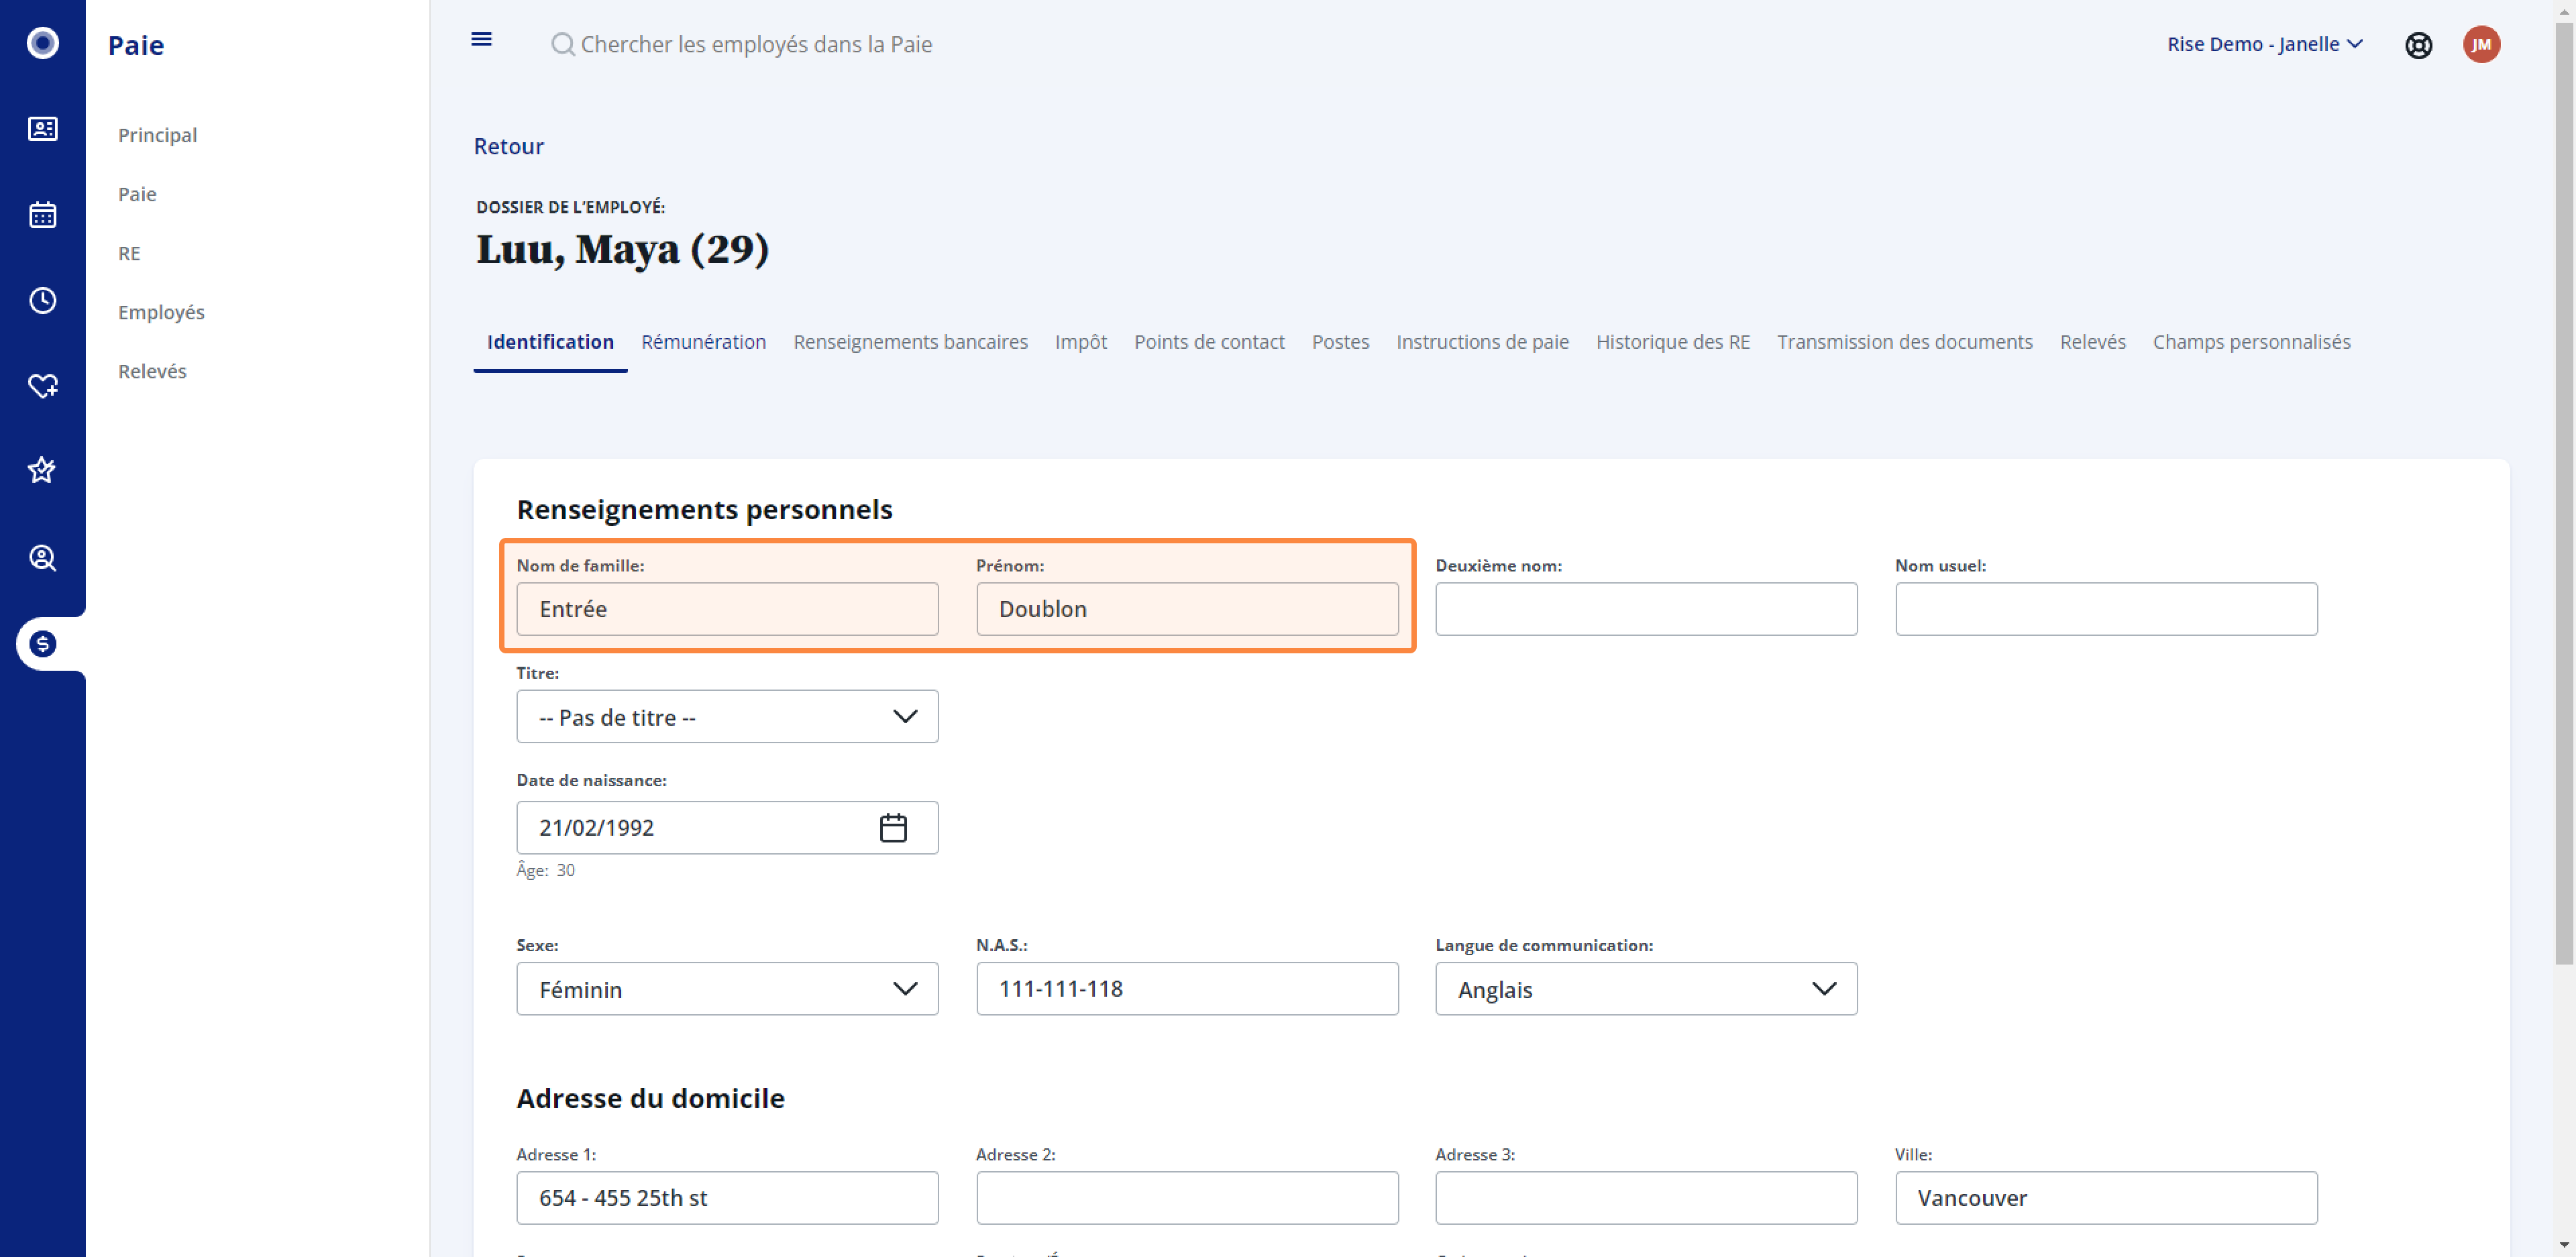Switch to the Identification tab
The image size is (2576, 1257).
(x=550, y=342)
